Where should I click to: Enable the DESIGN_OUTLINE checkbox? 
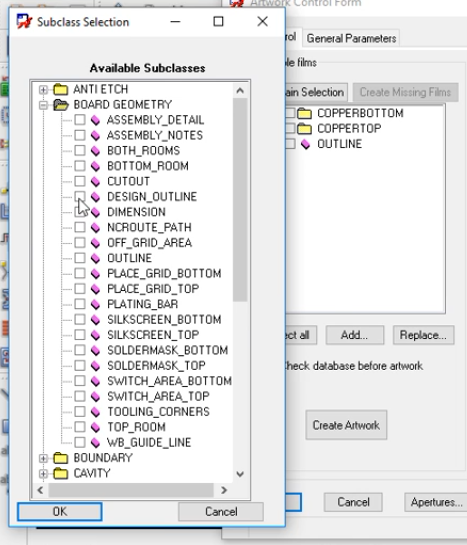[80, 196]
